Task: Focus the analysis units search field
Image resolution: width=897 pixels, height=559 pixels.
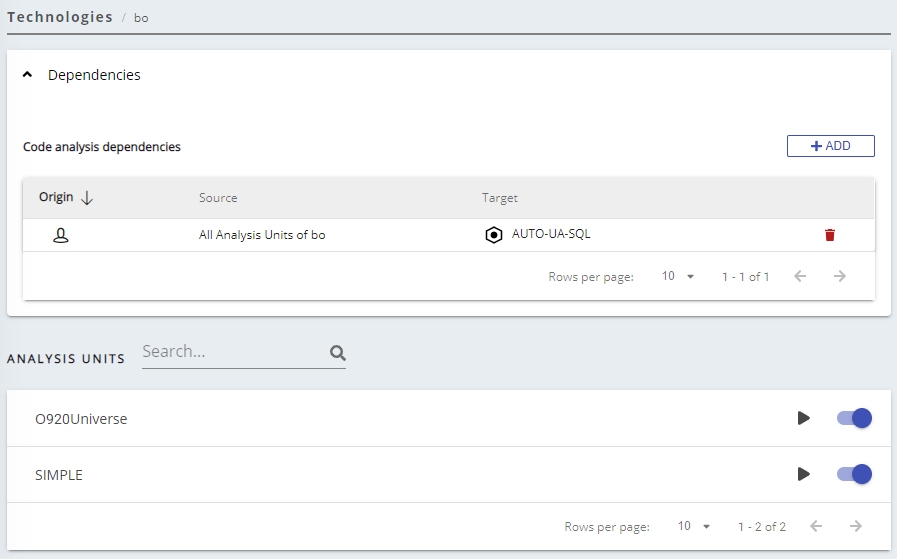Action: coord(232,352)
